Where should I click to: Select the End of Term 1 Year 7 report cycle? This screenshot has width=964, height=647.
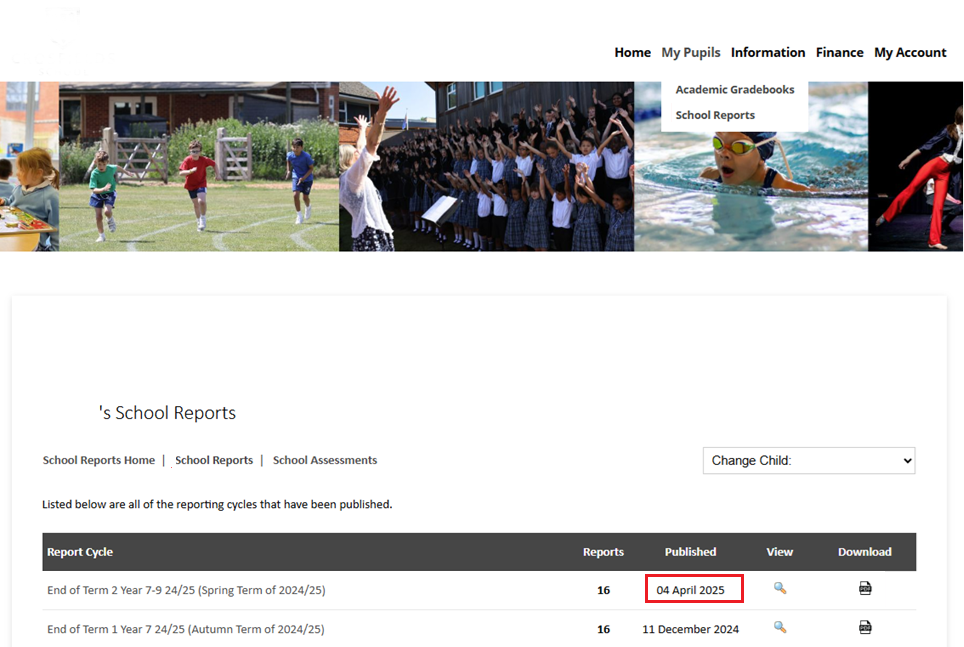(185, 629)
